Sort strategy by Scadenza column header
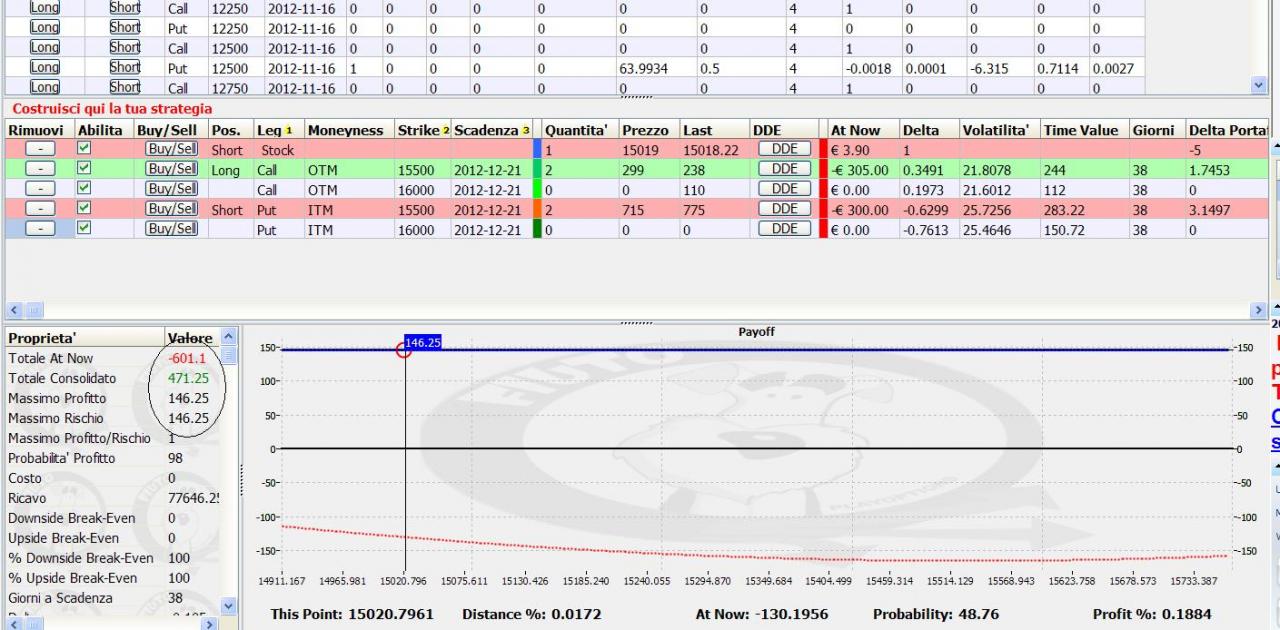The height and width of the screenshot is (630, 1280). [491, 130]
